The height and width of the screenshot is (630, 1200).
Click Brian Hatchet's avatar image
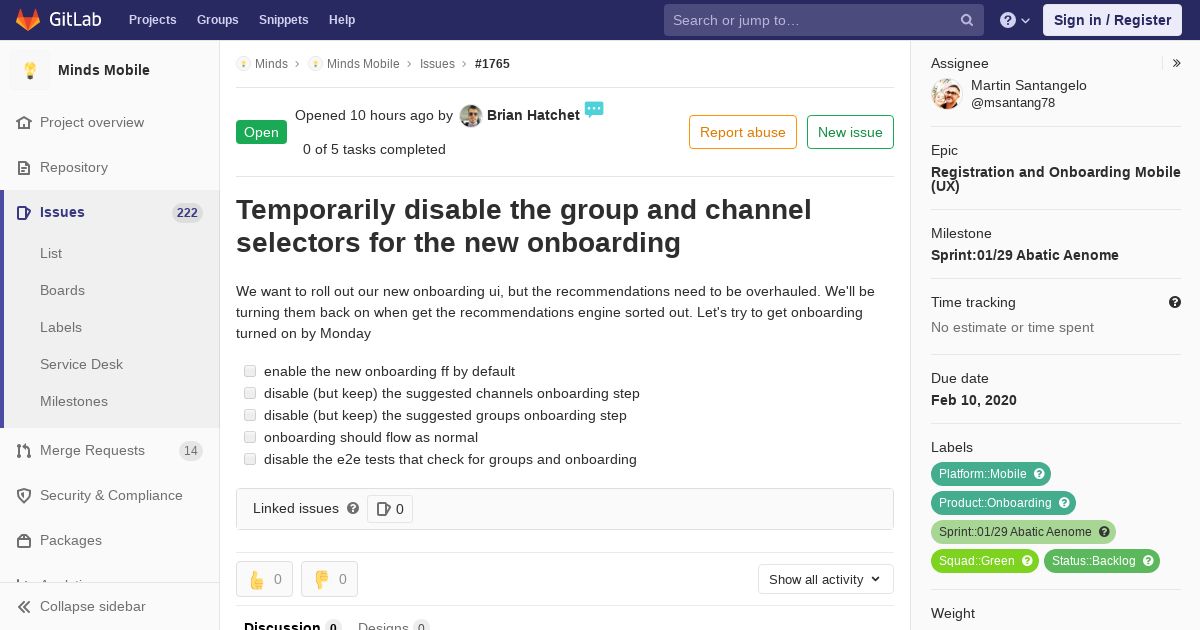471,116
